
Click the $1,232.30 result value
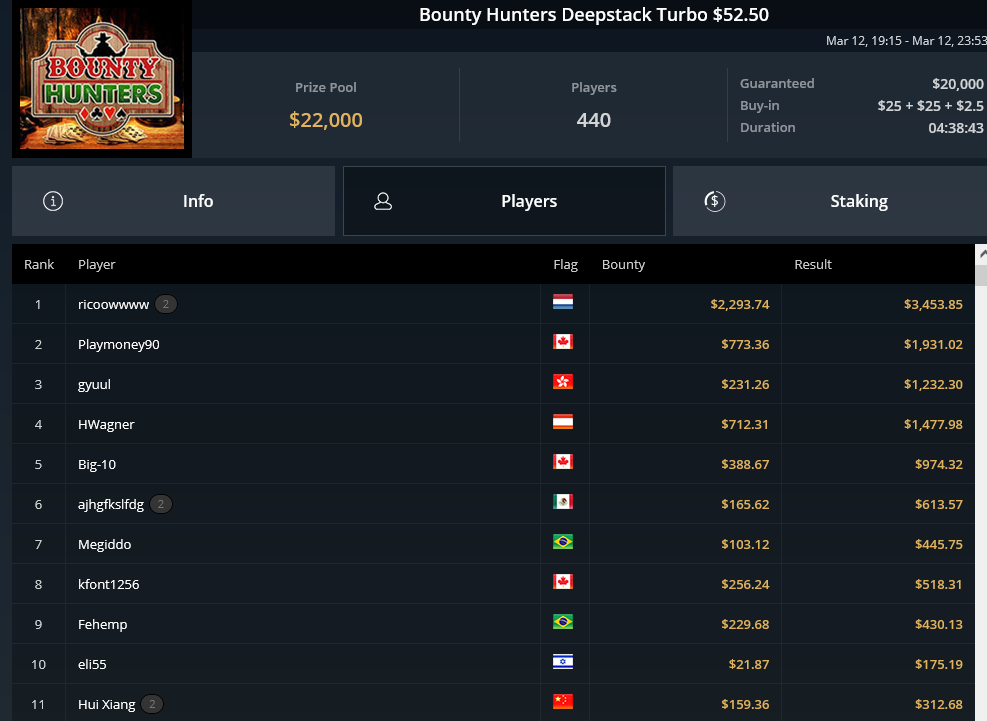(933, 385)
